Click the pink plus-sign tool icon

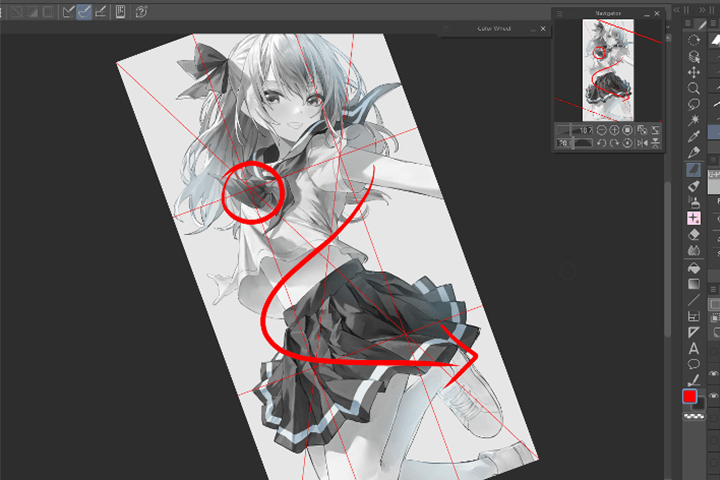694,218
